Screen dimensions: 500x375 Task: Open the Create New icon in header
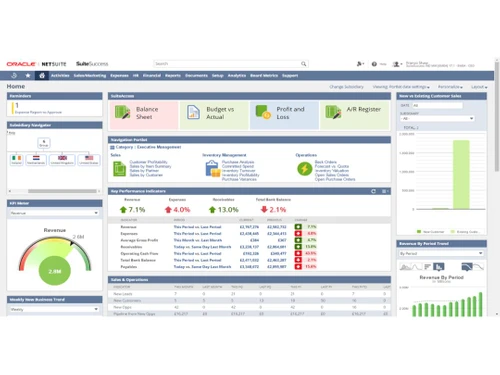[x=360, y=64]
